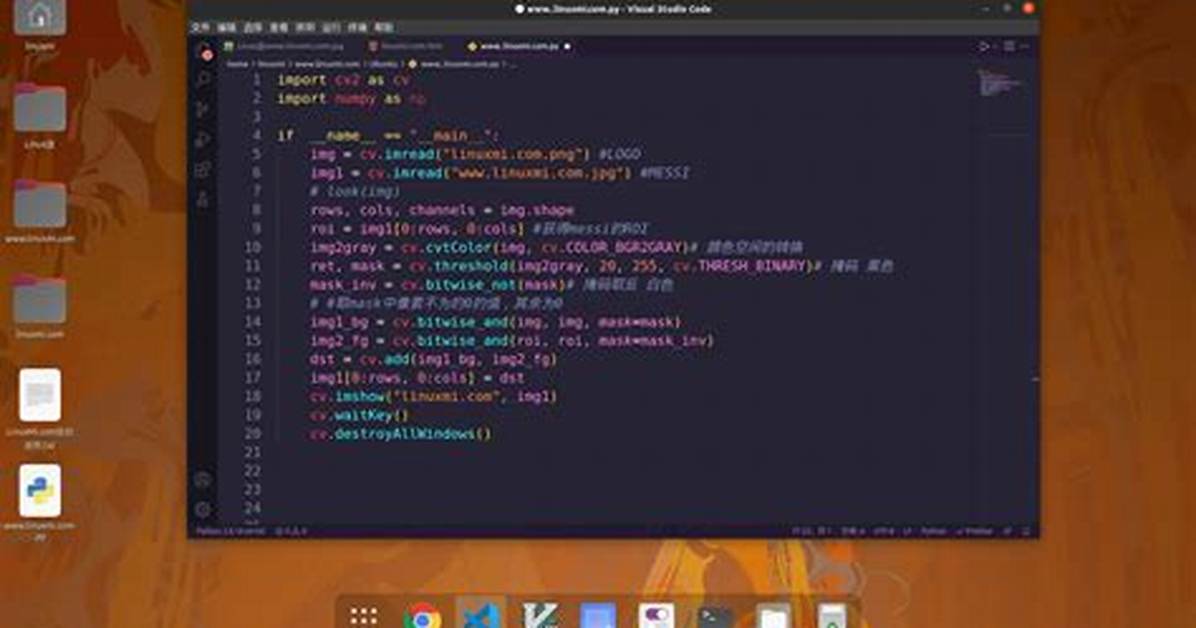Click the file name breadcrumb segment
Screen dimensions: 1196x628
click(460, 65)
